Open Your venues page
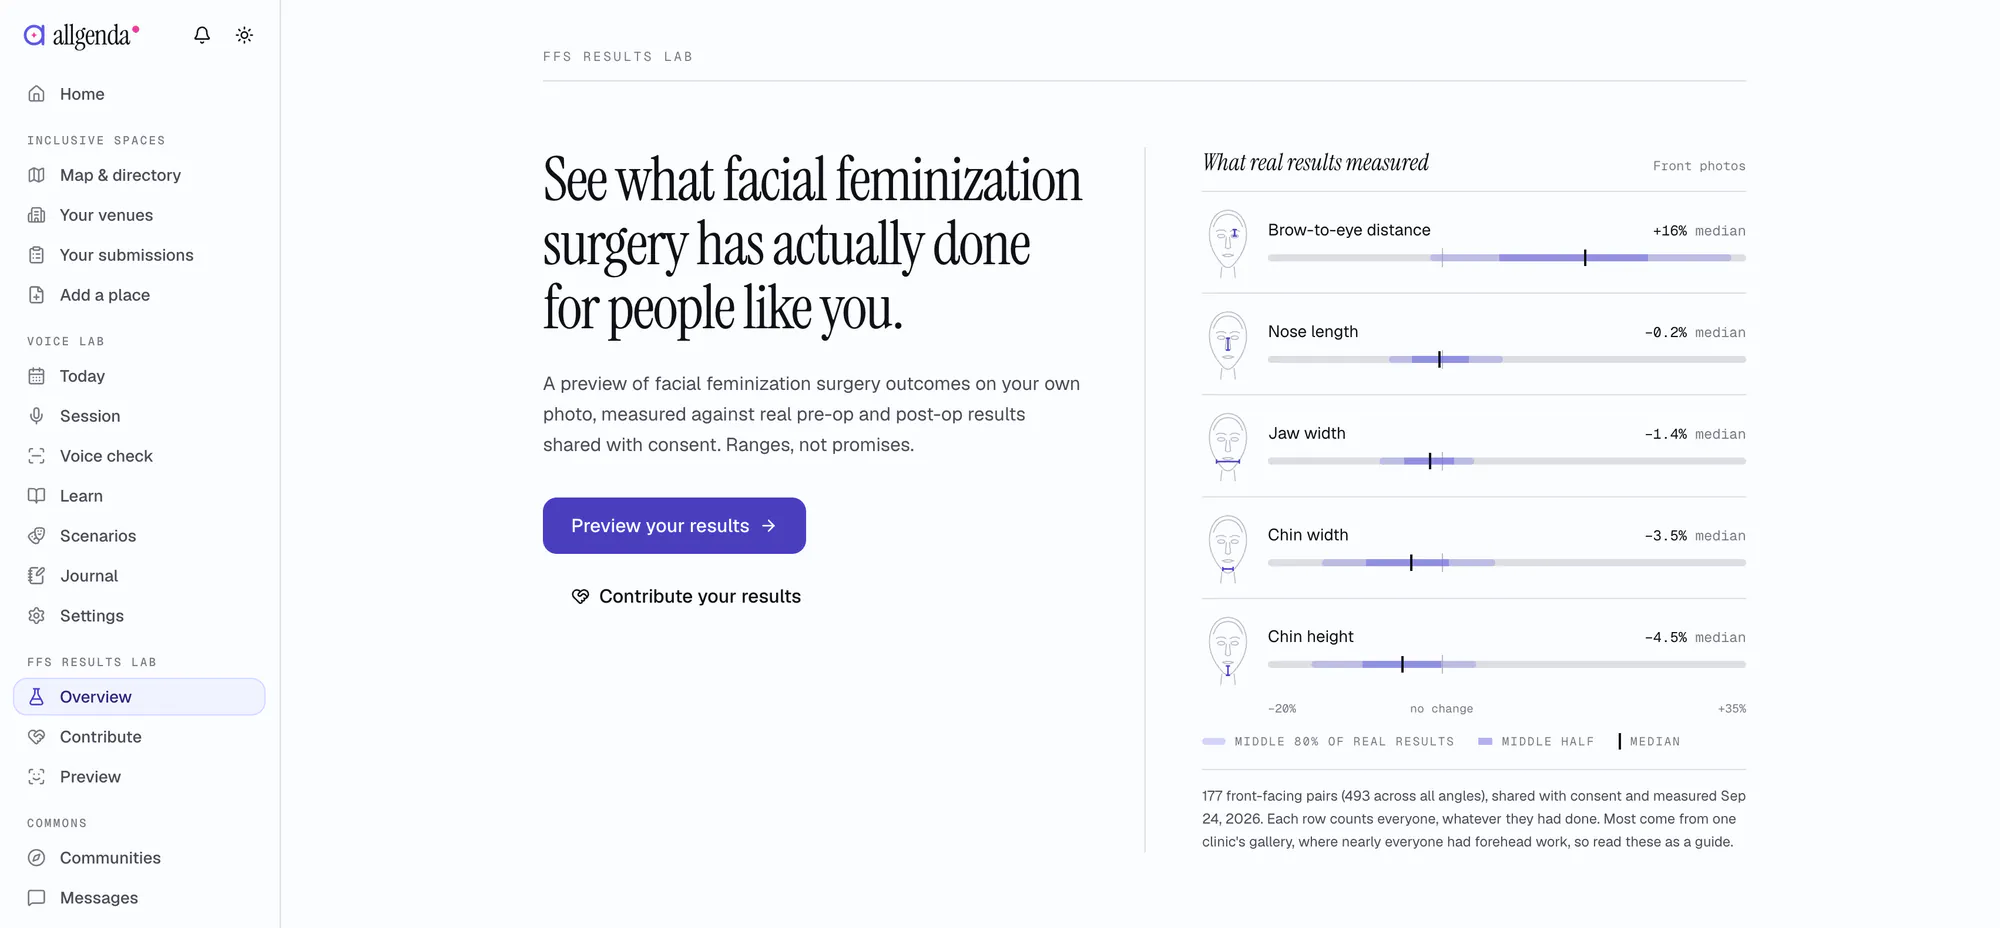Viewport: 2000px width, 928px height. (x=139, y=215)
